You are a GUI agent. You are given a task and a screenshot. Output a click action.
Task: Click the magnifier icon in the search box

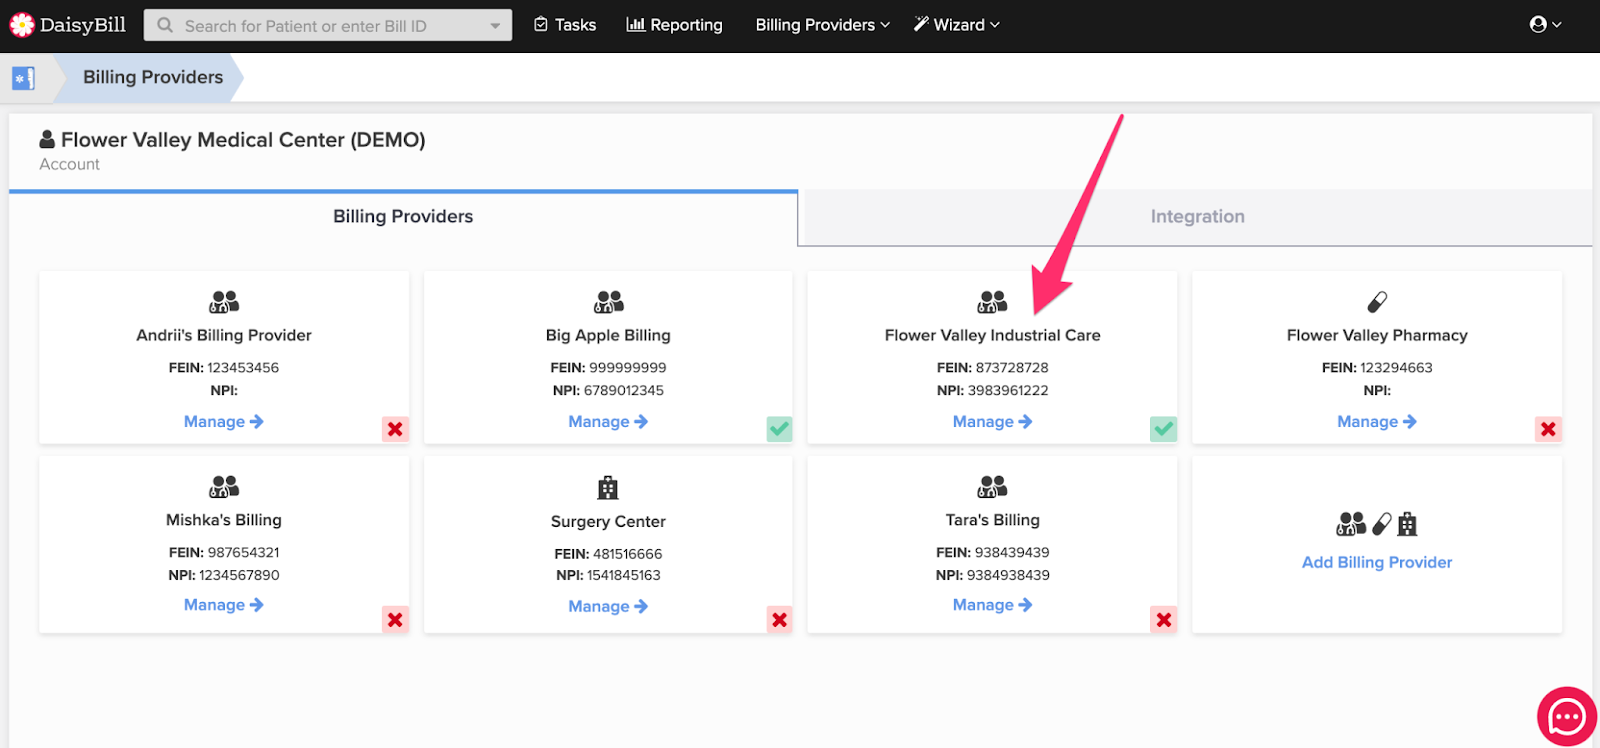point(165,25)
